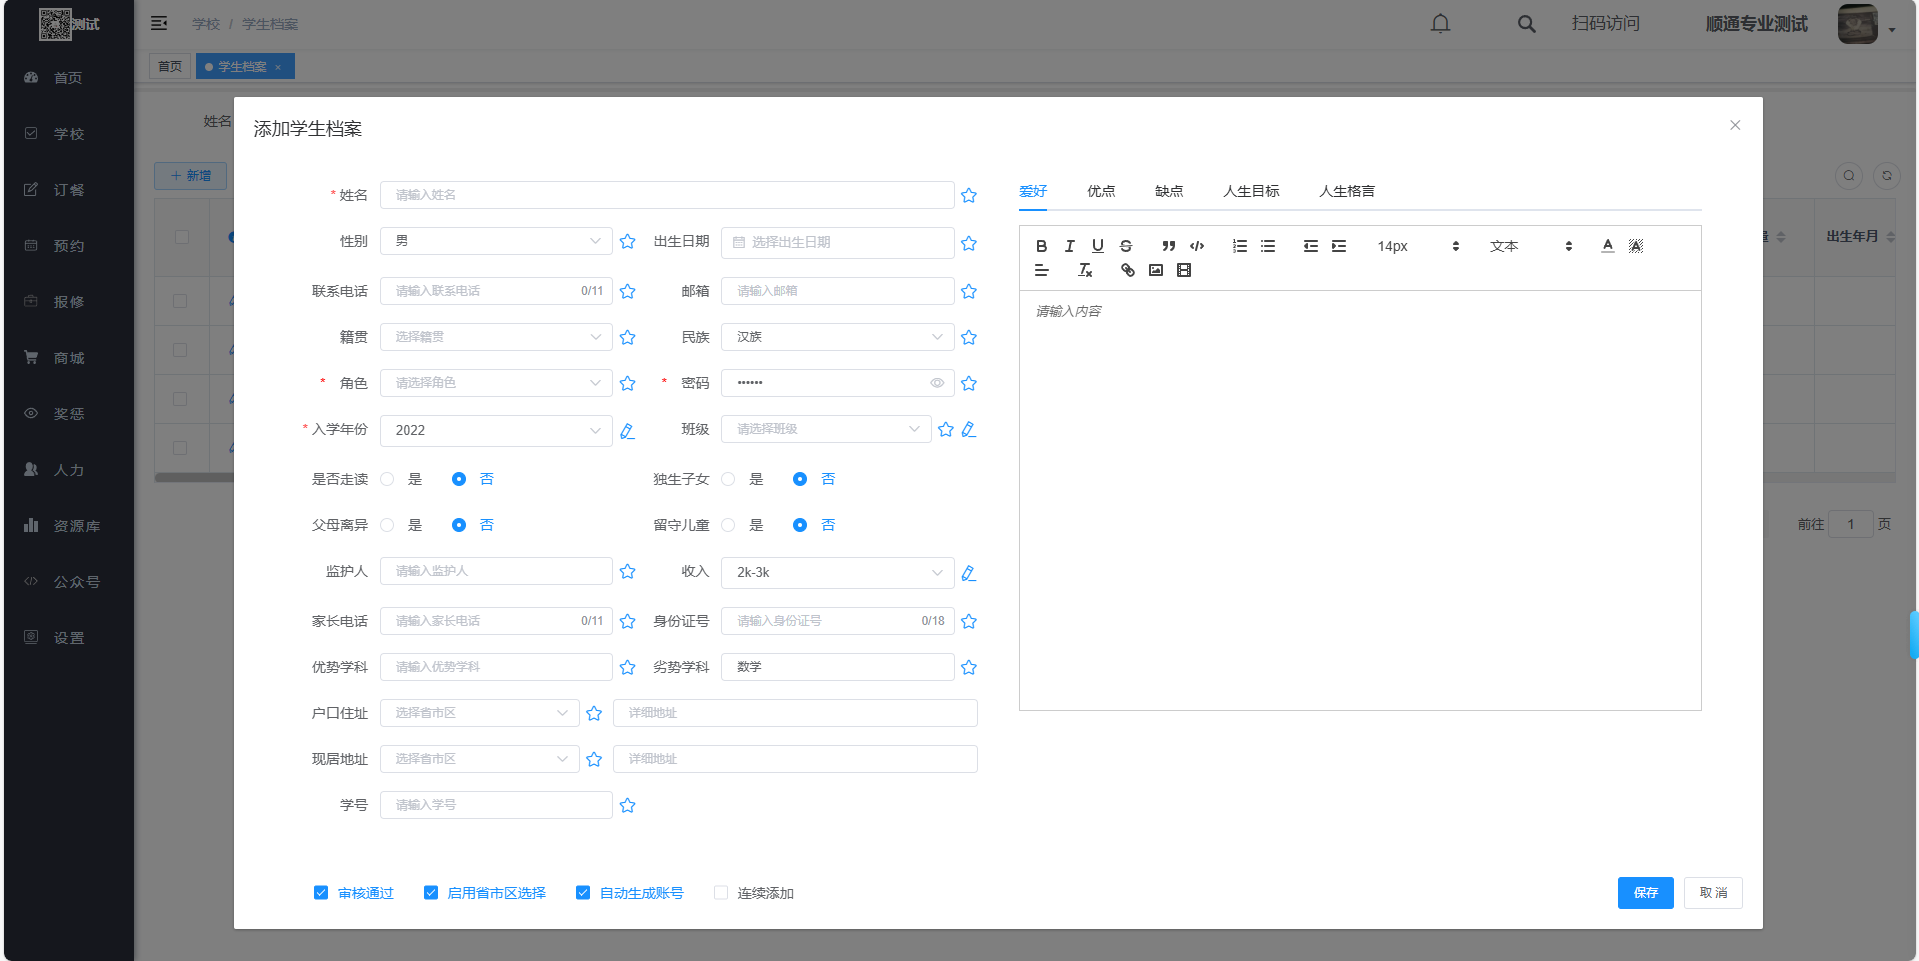The image size is (1919, 961).
Task: Click the pencil edit icon beside 班级
Action: coord(969,430)
